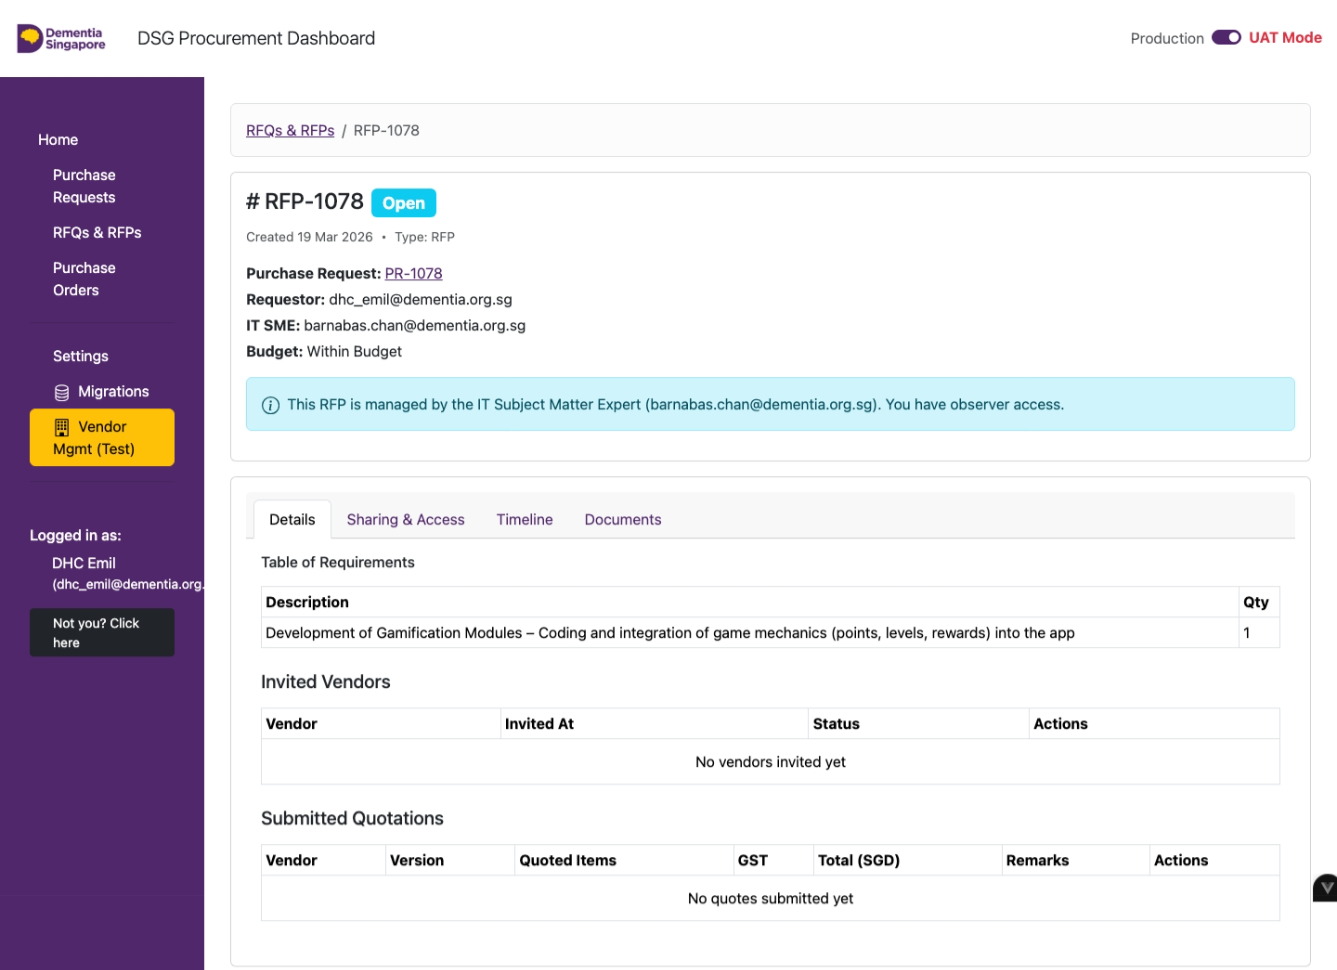
Task: Click the 'DHC Emil' user name
Action: (84, 564)
